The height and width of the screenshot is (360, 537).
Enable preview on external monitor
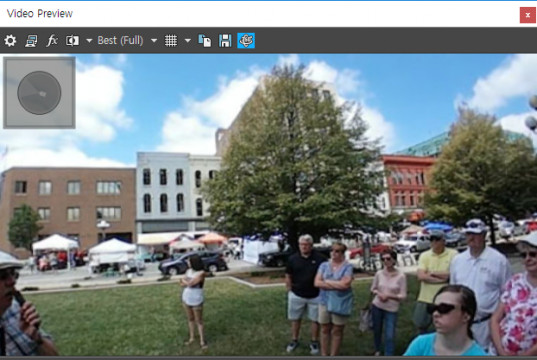point(31,41)
